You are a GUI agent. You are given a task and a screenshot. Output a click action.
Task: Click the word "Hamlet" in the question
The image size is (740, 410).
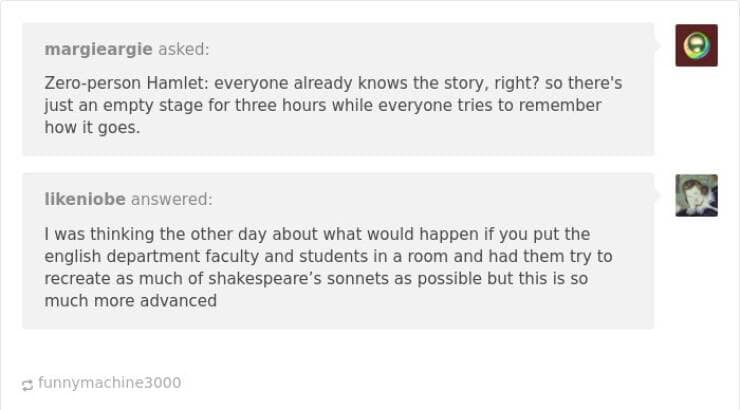click(x=165, y=83)
